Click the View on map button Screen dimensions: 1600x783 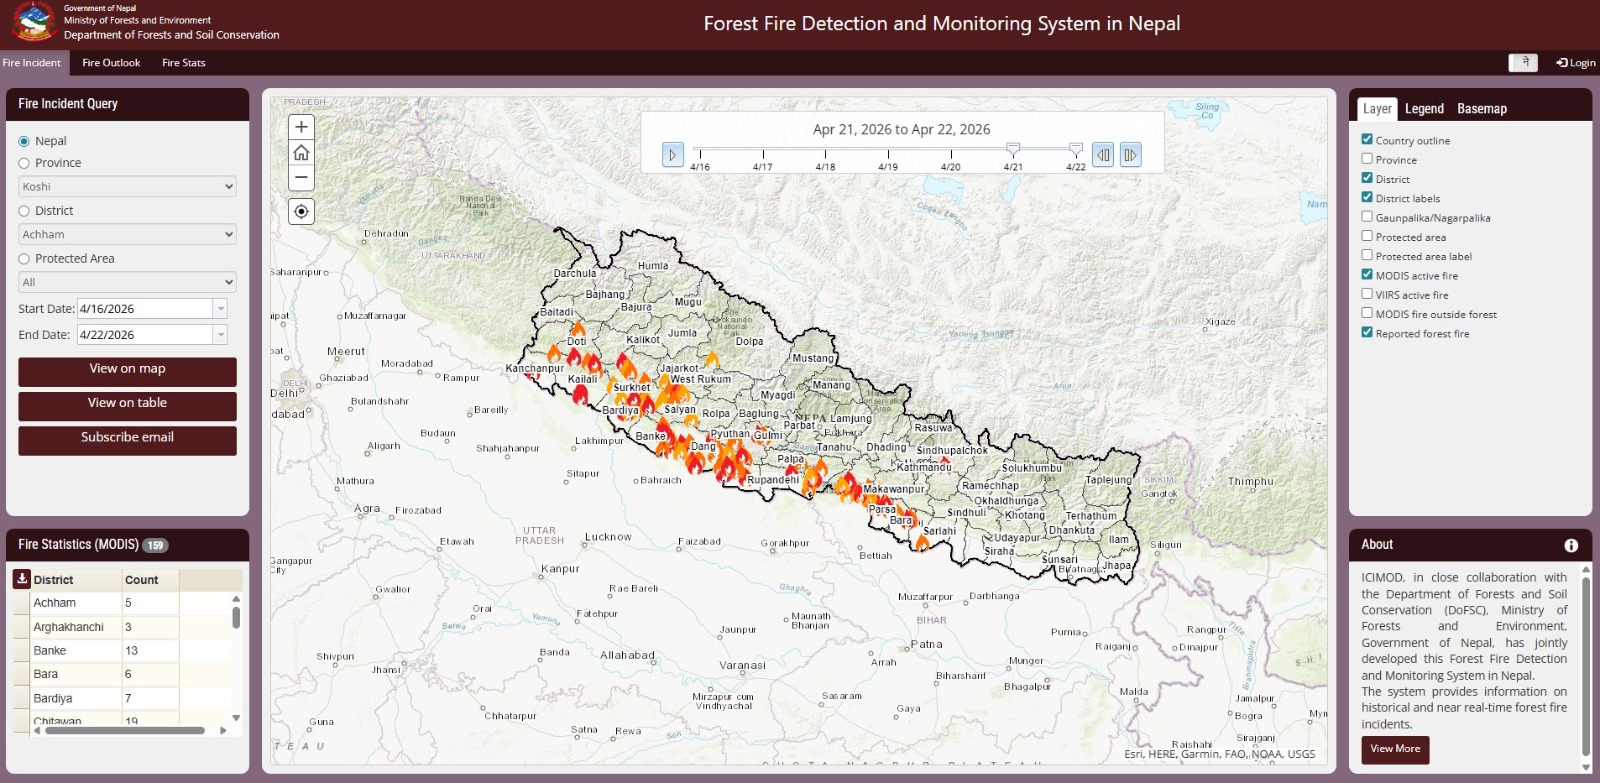[x=127, y=370]
